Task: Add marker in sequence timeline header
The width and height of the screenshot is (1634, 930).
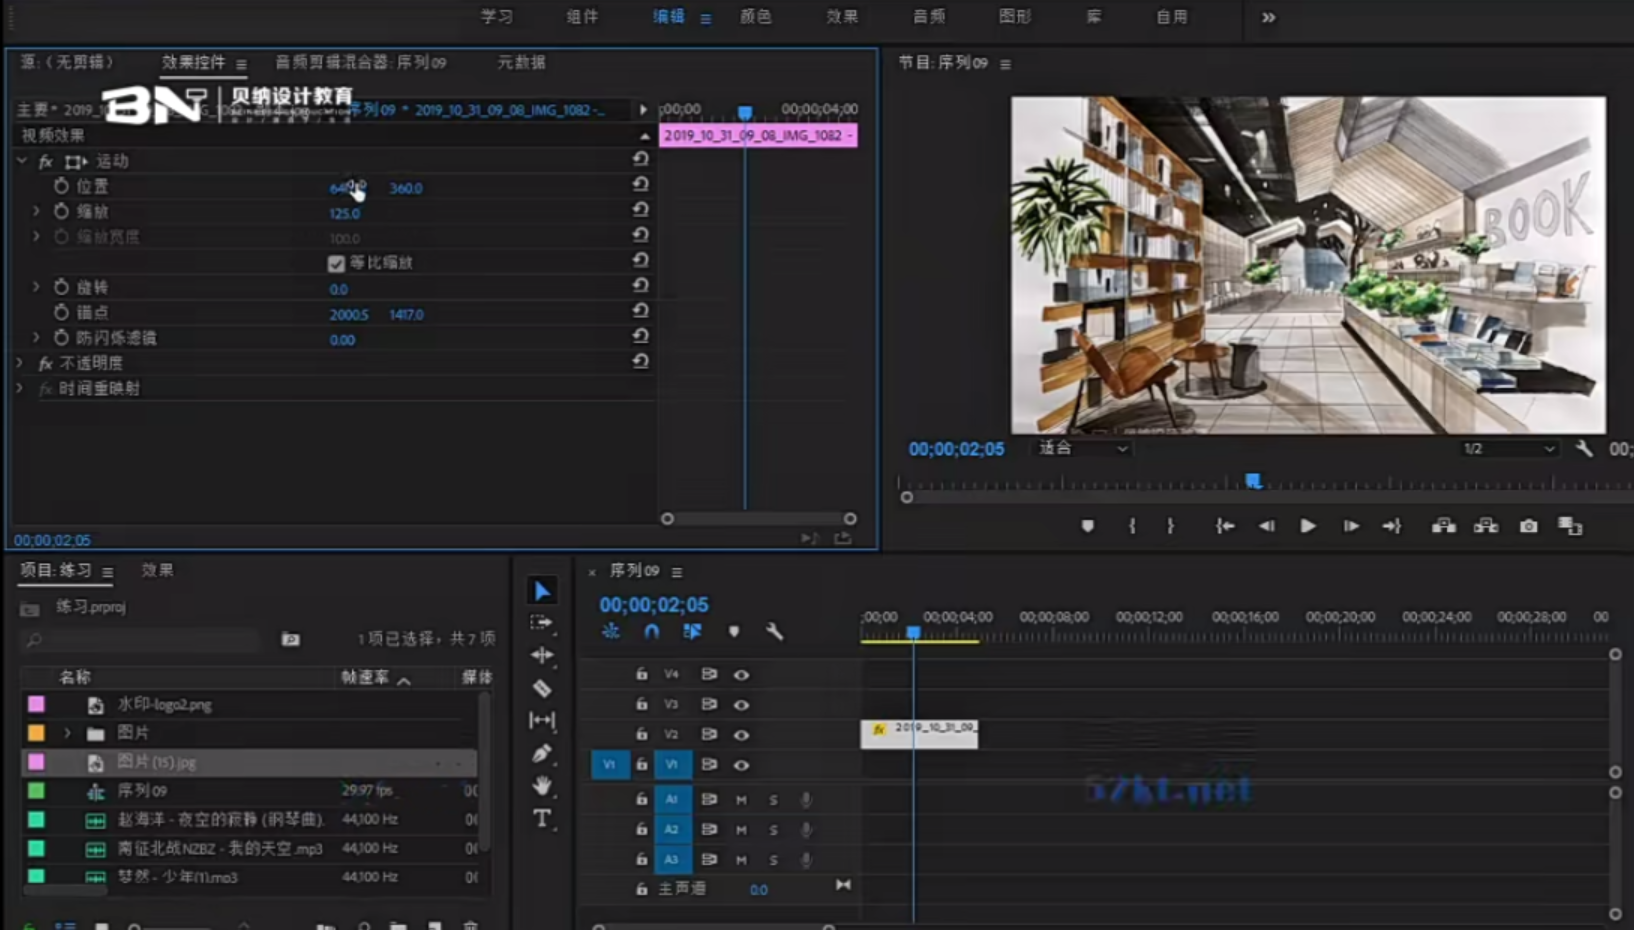Action: pos(733,631)
